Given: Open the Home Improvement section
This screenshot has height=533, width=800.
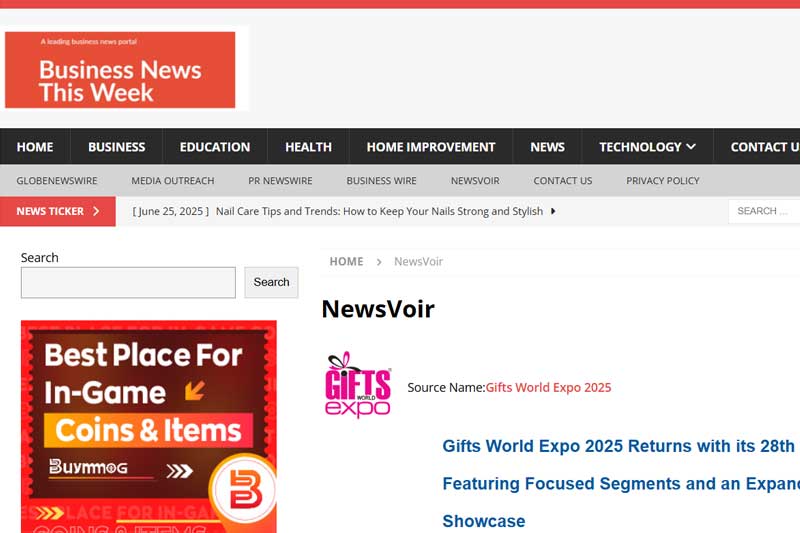Looking at the screenshot, I should point(431,147).
